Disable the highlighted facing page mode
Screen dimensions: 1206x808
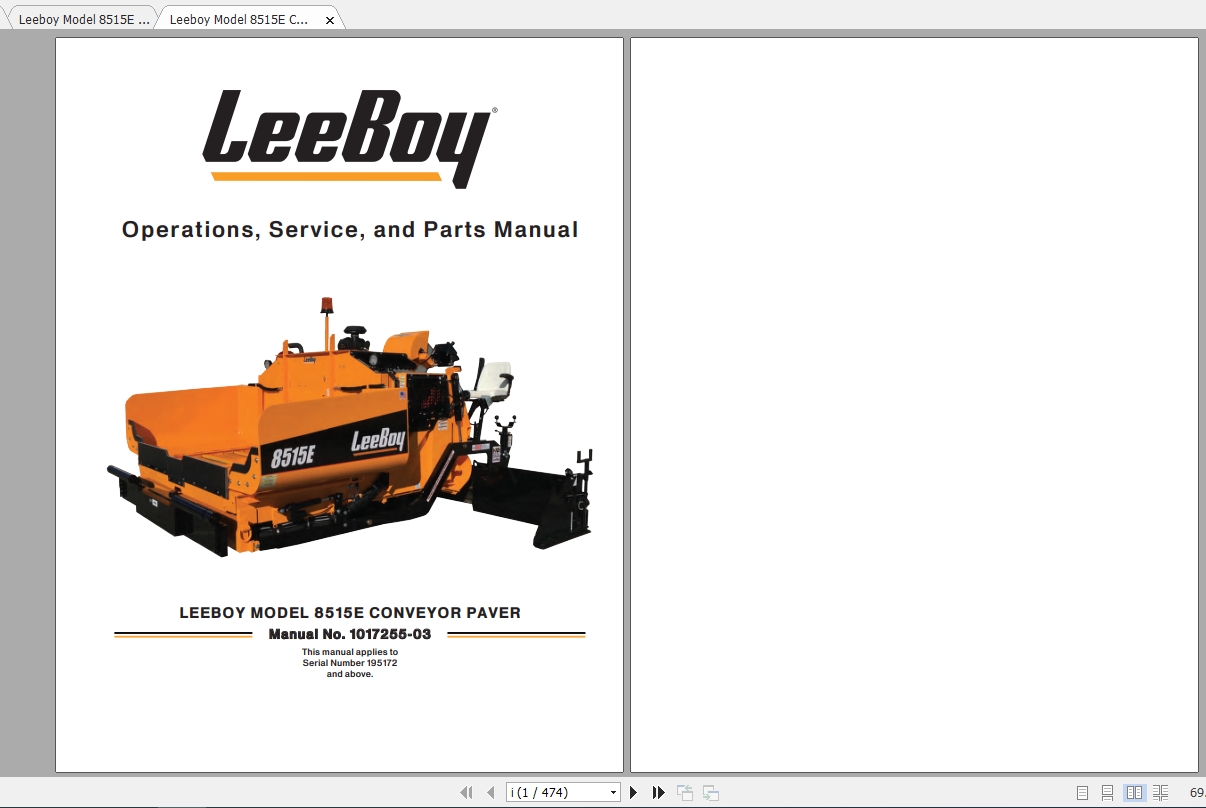click(x=1133, y=790)
